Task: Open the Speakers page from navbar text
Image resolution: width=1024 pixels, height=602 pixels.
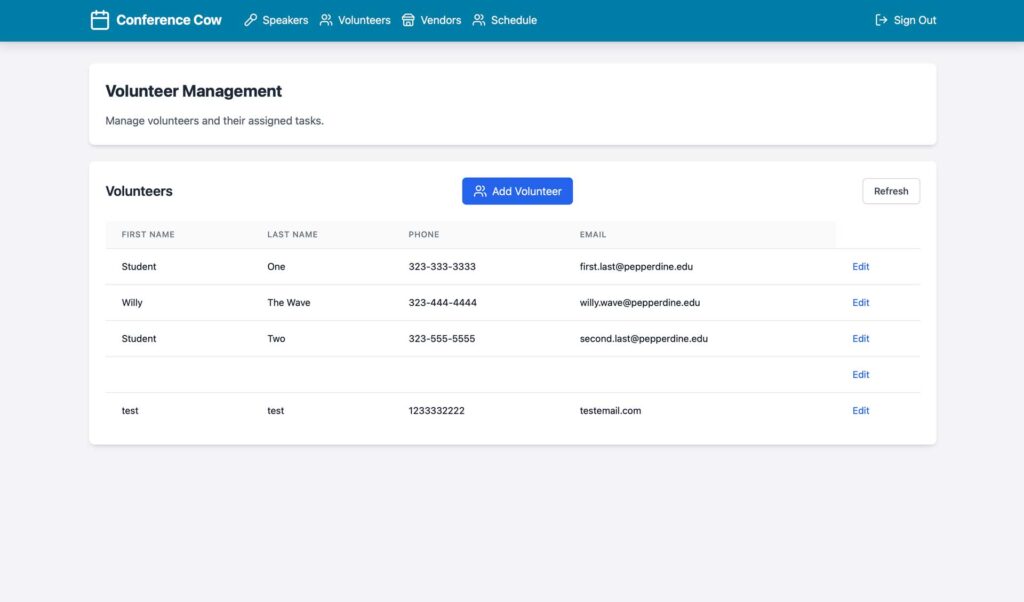Action: coord(285,20)
